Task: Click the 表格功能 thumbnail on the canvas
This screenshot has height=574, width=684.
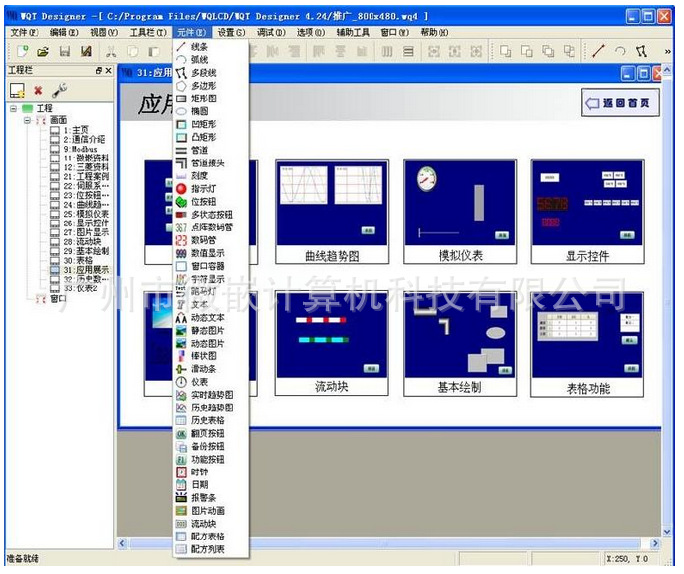Action: point(587,342)
